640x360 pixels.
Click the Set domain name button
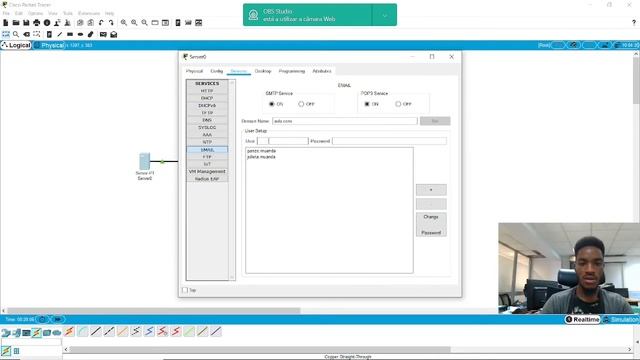click(x=435, y=121)
